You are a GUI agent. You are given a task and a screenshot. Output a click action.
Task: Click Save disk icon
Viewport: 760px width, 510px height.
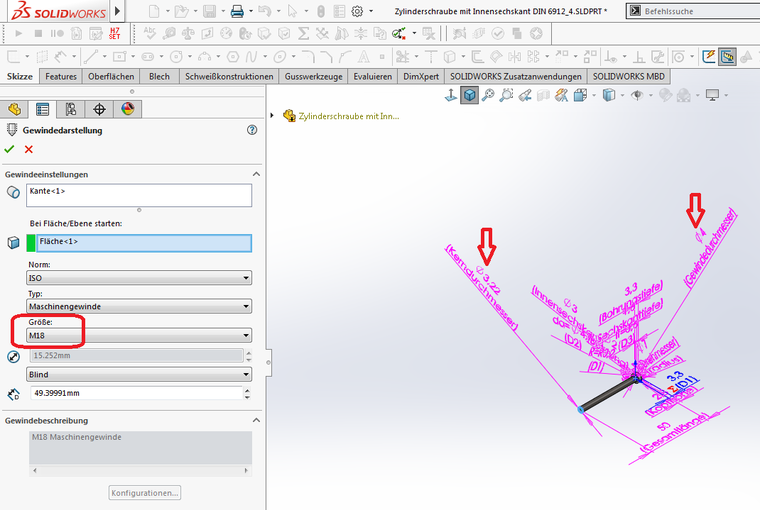(x=209, y=11)
